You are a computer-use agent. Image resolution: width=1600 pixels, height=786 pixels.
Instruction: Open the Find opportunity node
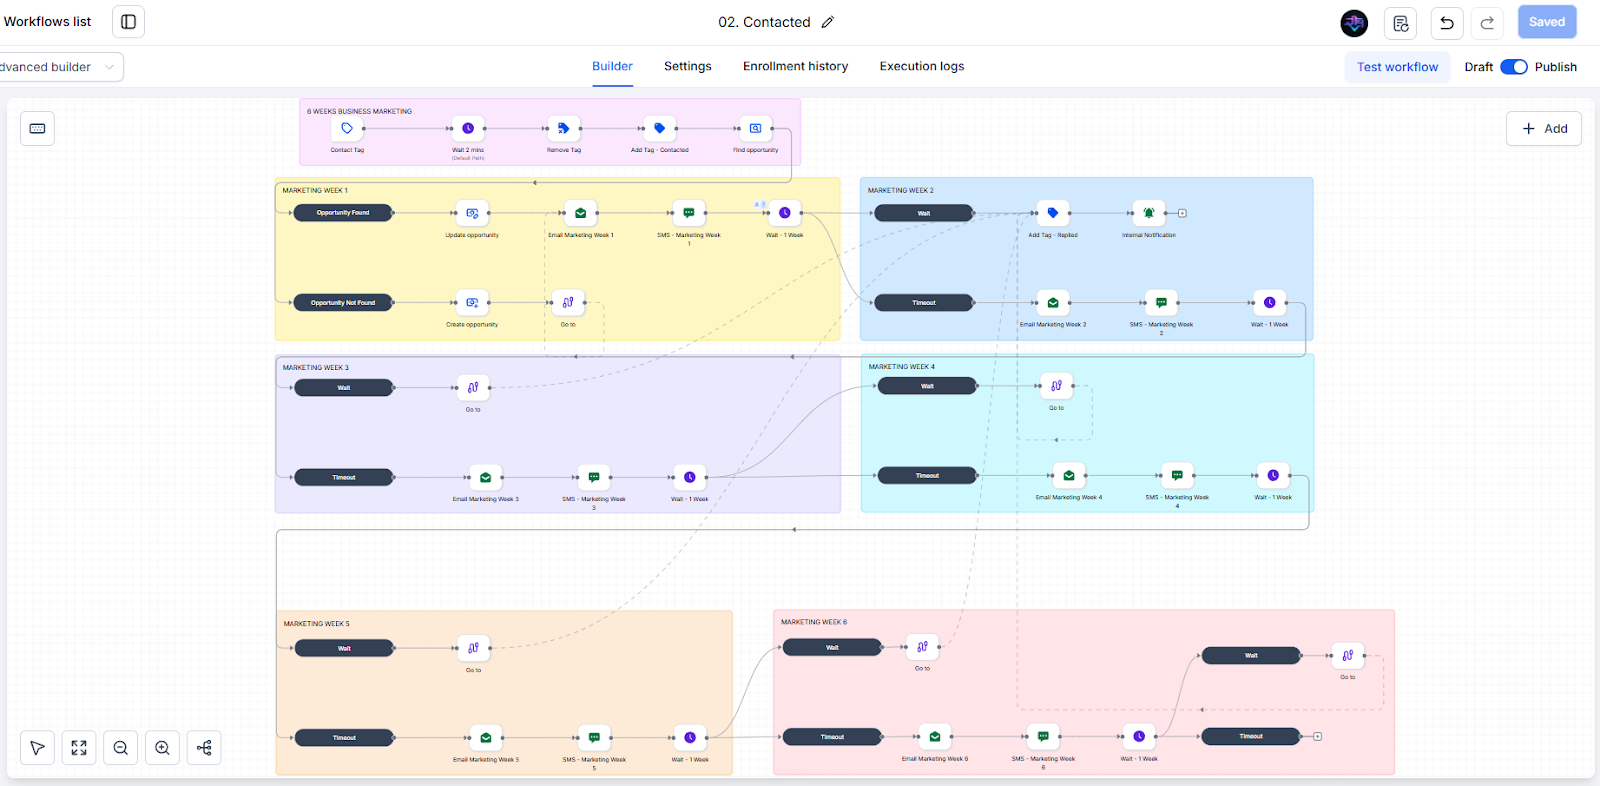(755, 128)
